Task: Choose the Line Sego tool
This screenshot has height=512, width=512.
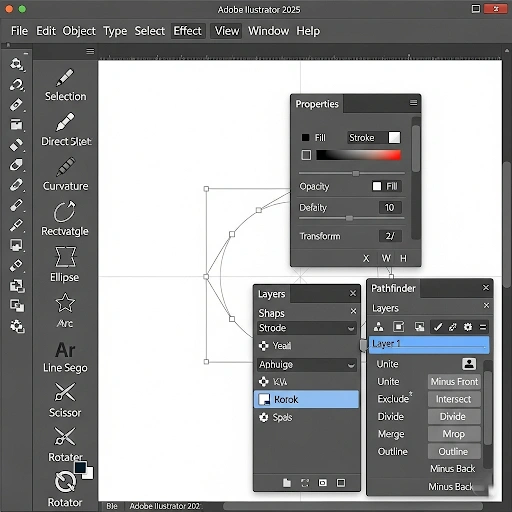Action: 65,357
